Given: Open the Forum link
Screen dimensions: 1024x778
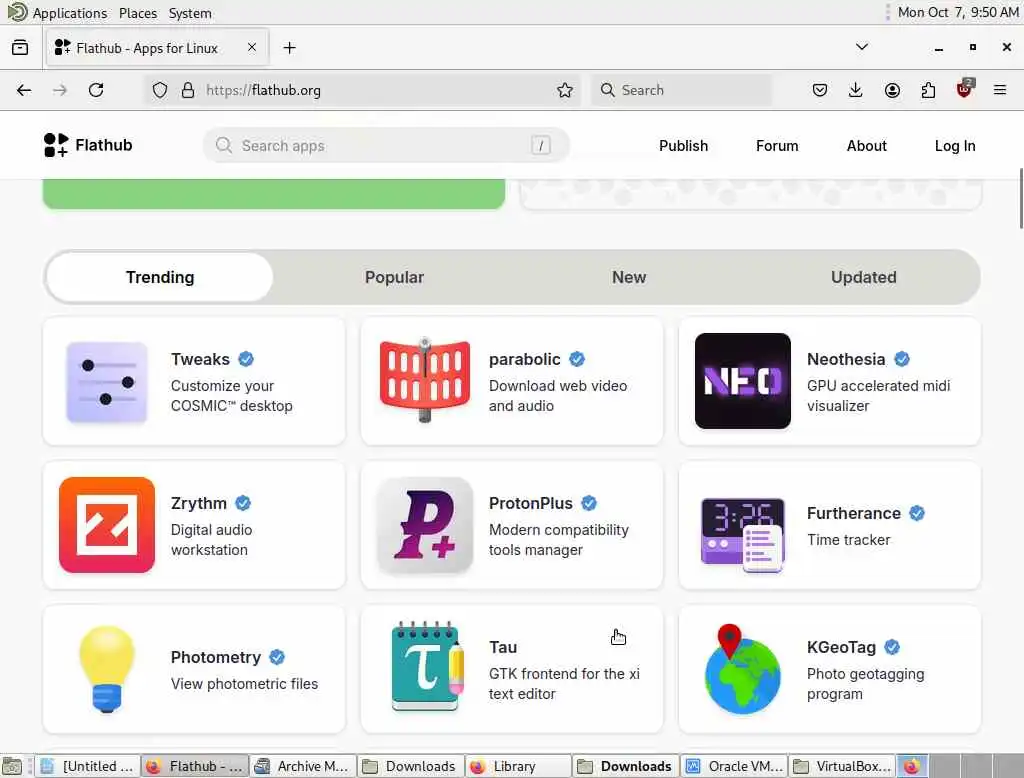Looking at the screenshot, I should (x=777, y=146).
